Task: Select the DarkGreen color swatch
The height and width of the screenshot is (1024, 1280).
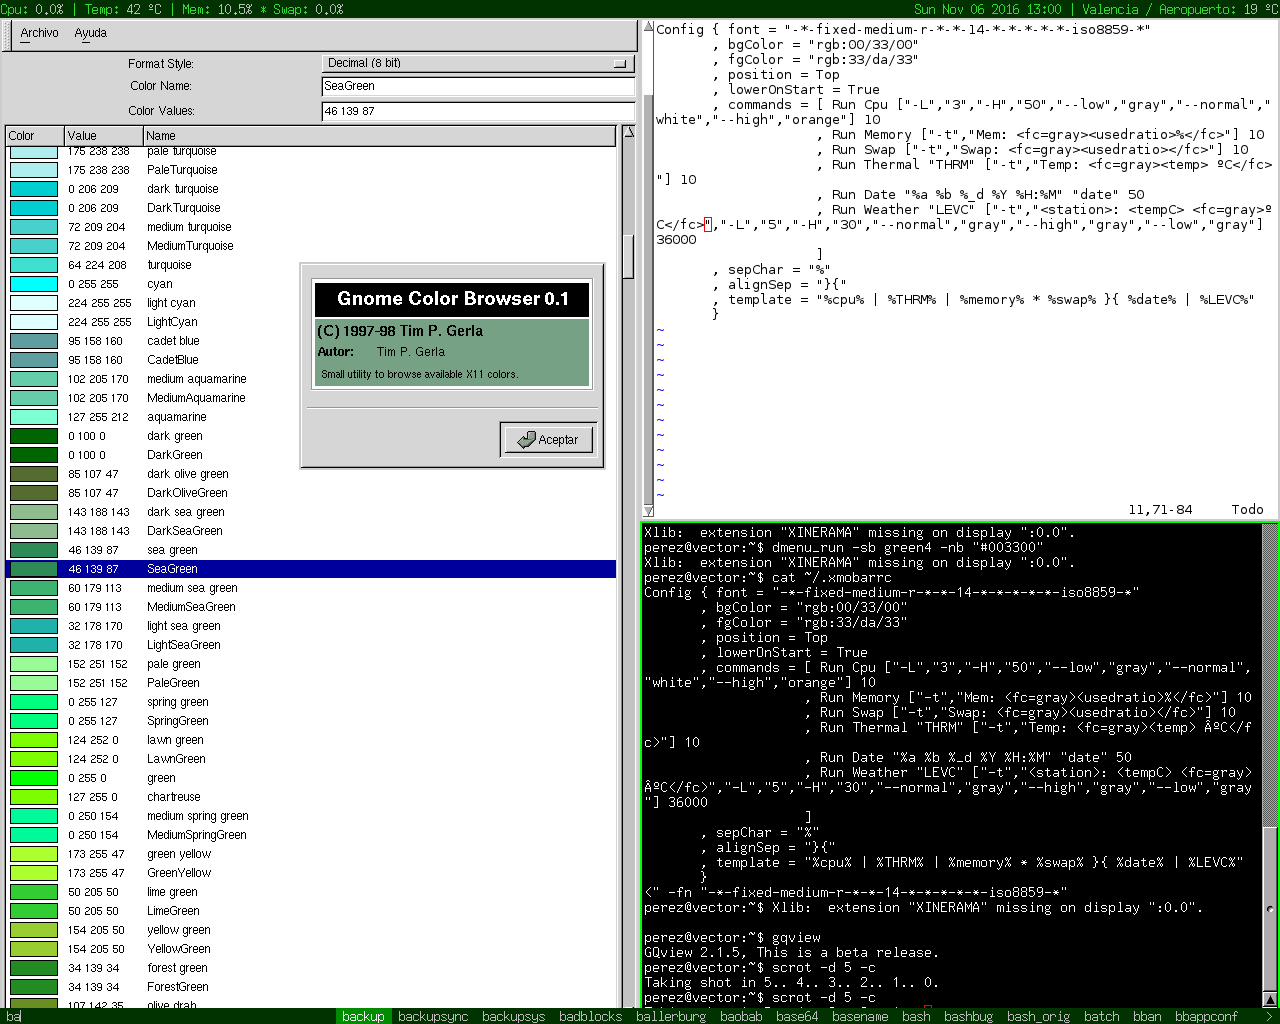Action: 34,455
